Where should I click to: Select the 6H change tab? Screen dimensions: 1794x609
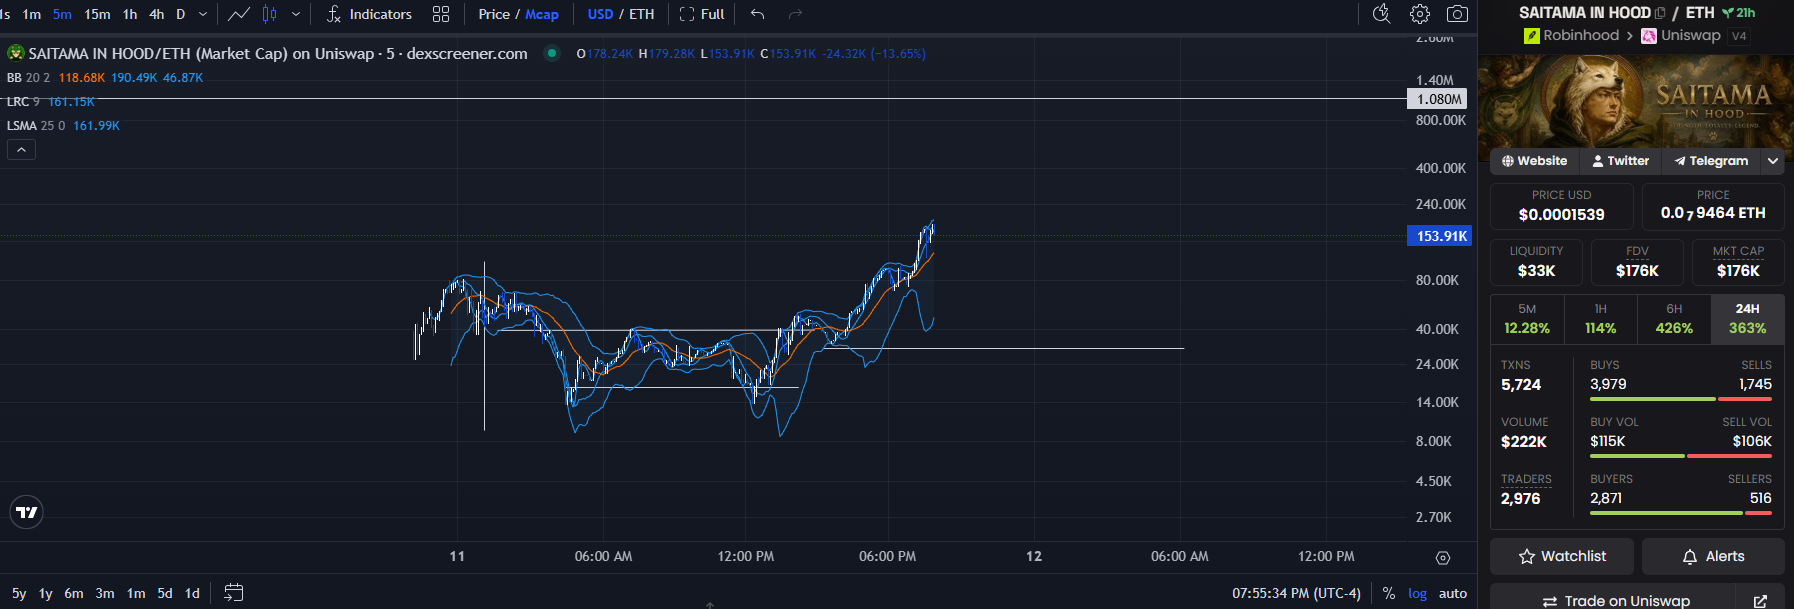[x=1674, y=319]
